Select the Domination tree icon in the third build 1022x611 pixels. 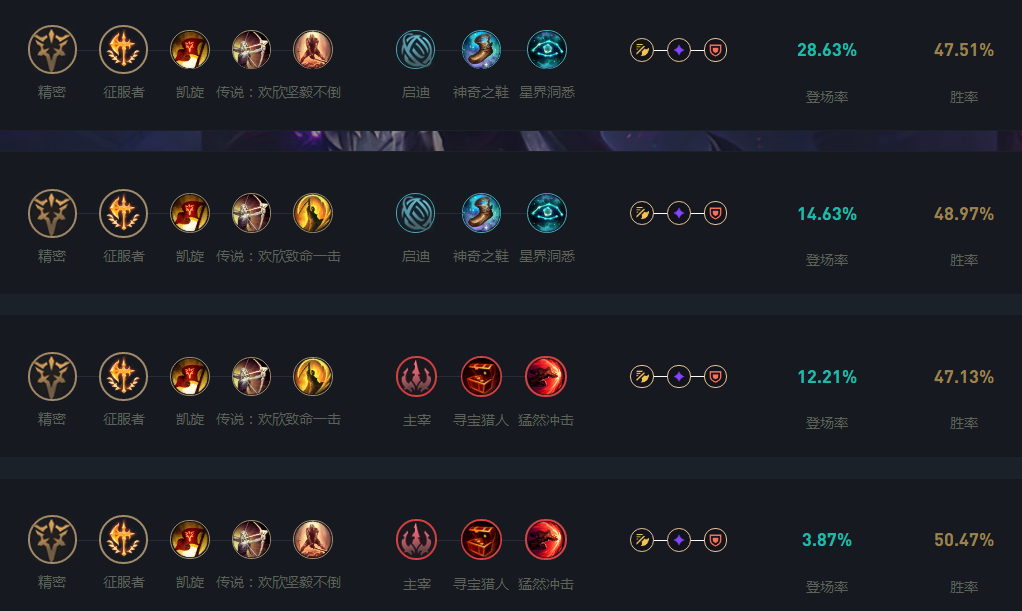(x=416, y=377)
